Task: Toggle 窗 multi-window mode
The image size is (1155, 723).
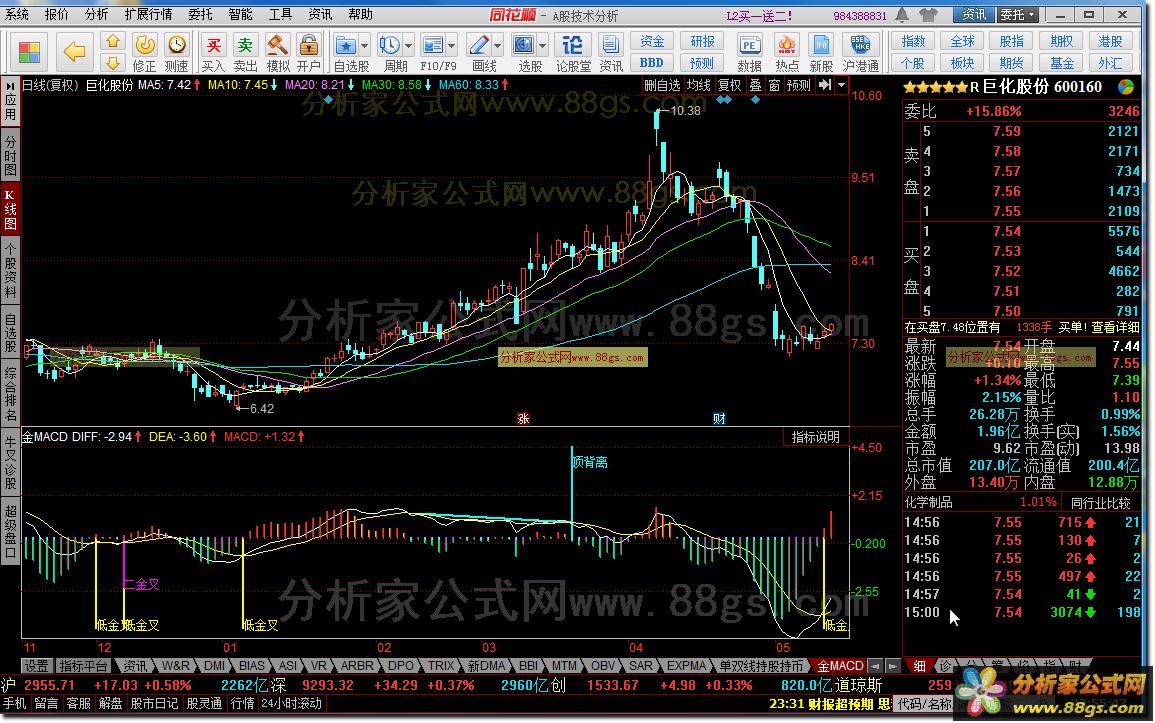Action: pyautogui.click(x=774, y=85)
